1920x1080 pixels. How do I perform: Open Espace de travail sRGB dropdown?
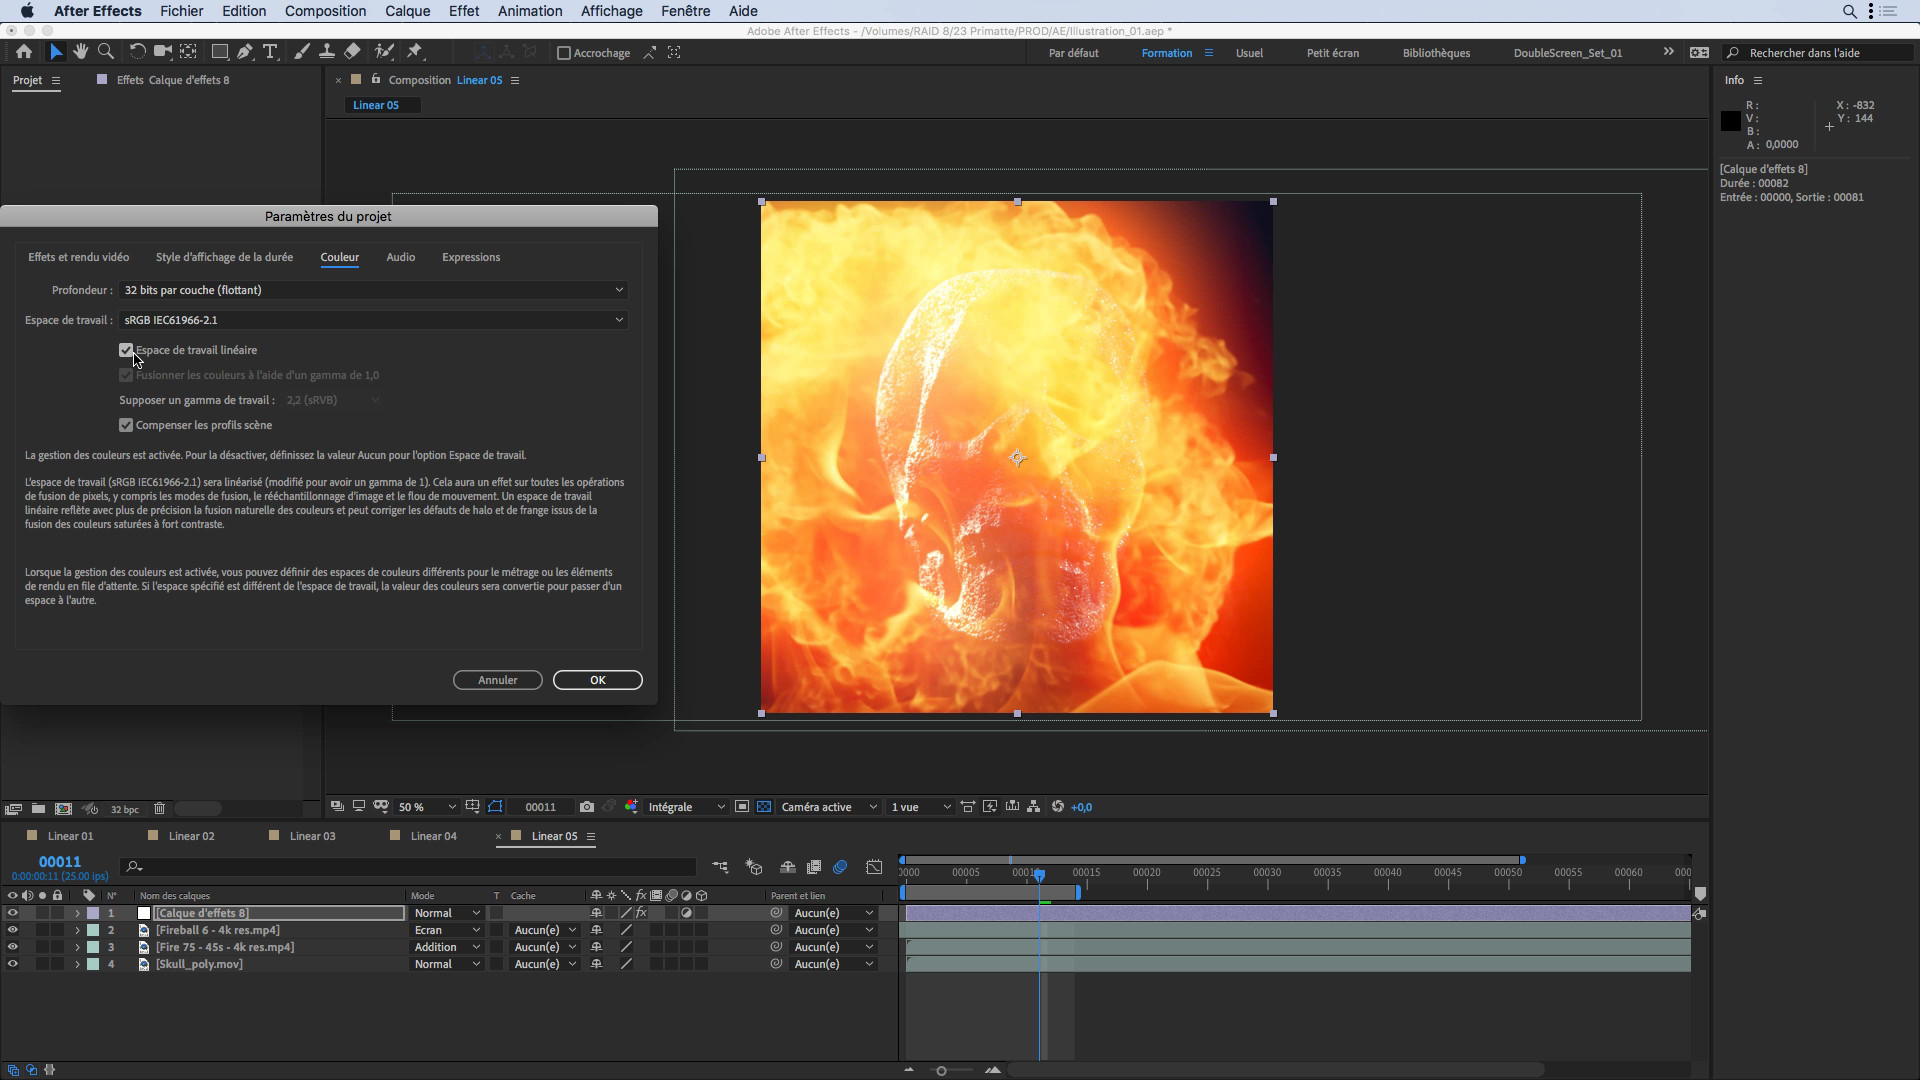point(373,319)
